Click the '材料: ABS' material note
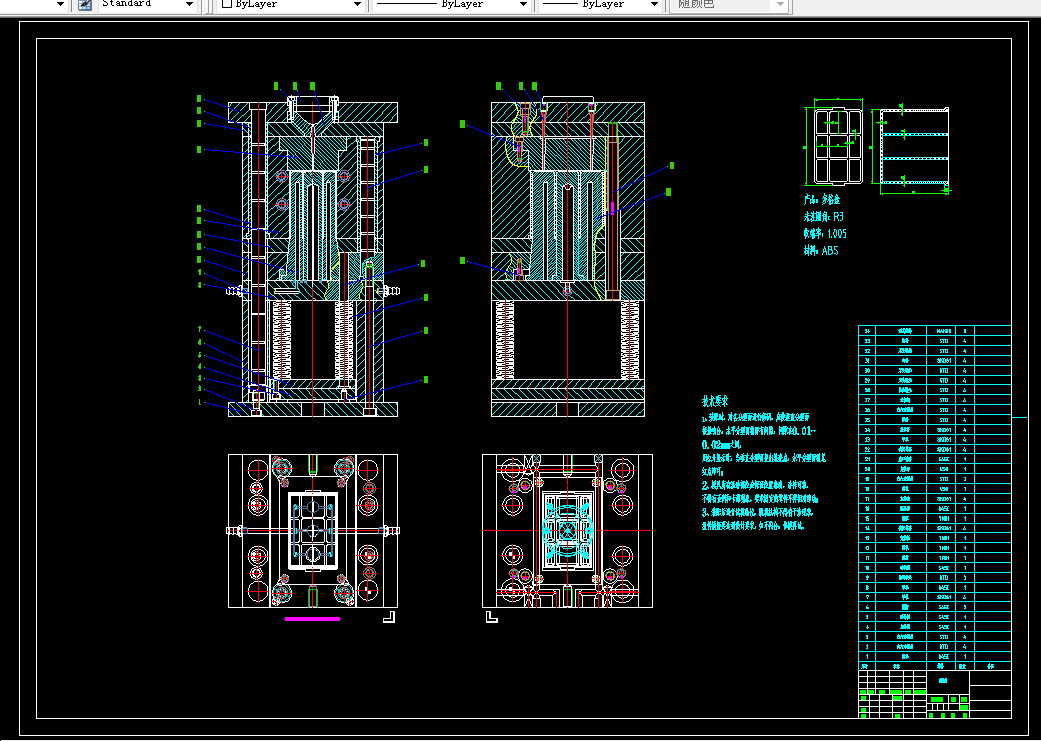 point(821,250)
